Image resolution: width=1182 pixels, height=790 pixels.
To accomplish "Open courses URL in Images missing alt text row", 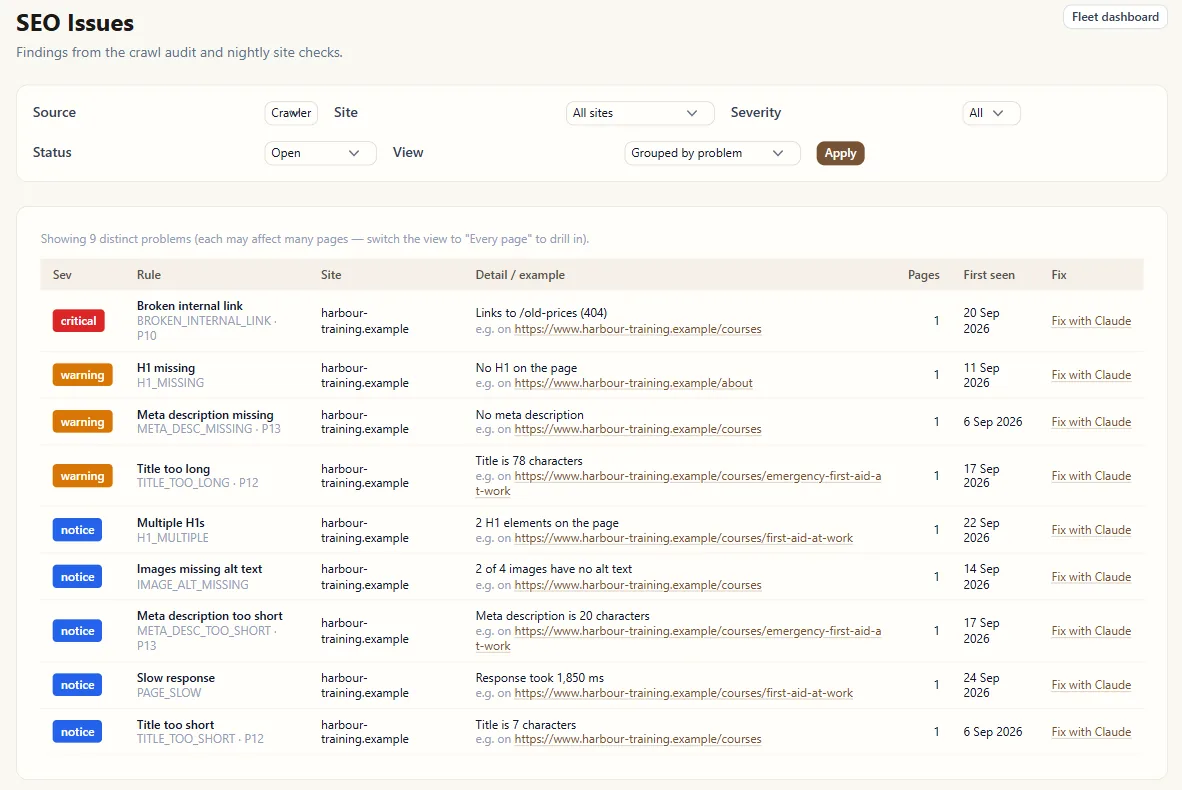I will point(638,585).
